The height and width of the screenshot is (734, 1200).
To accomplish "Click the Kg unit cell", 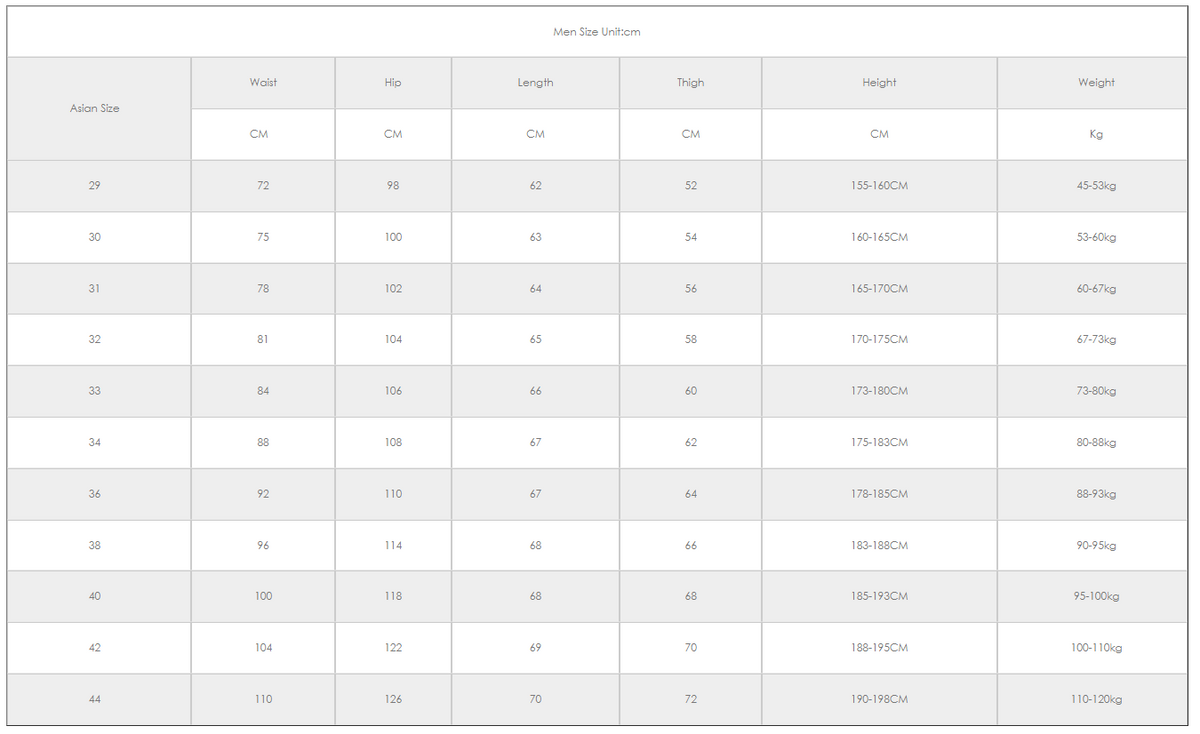I will [1096, 134].
